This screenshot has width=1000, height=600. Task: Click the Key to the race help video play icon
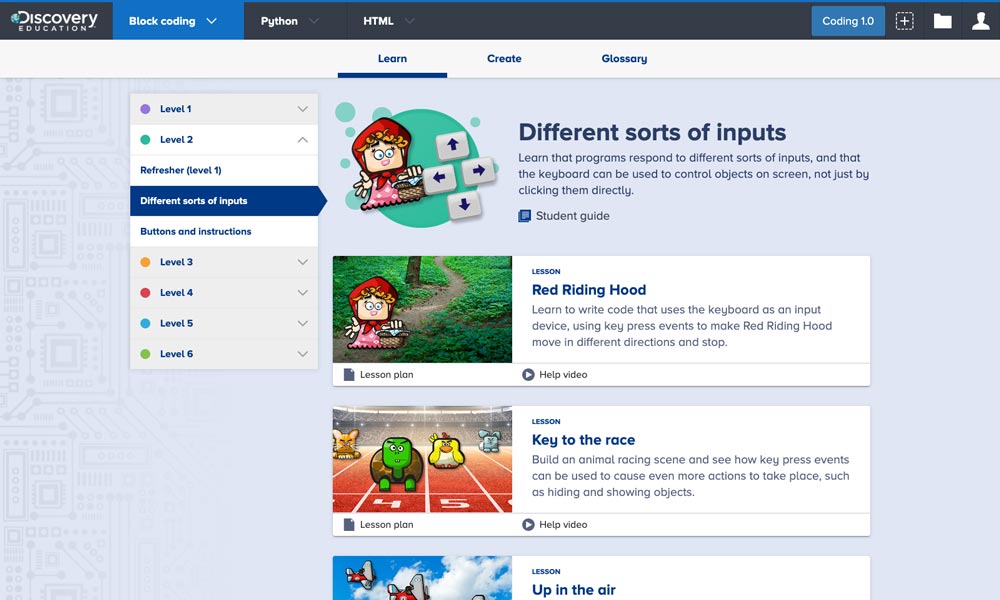pos(528,525)
